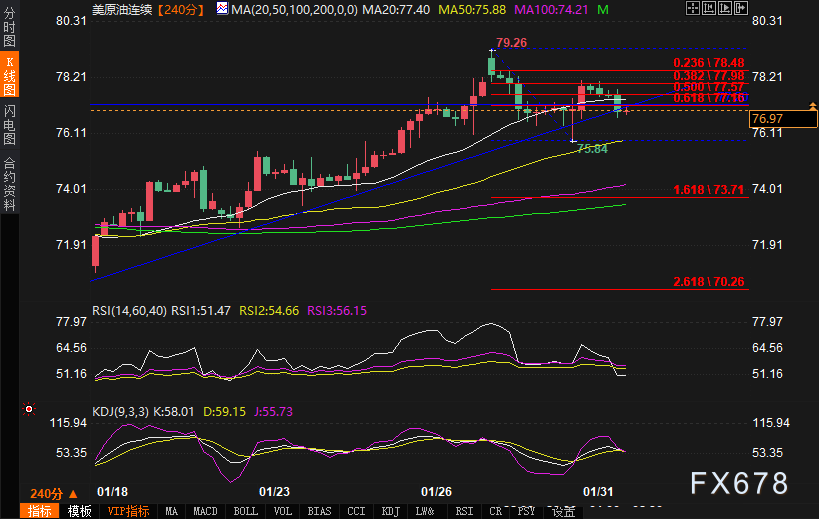Click the 75.84 low price label

[592, 149]
